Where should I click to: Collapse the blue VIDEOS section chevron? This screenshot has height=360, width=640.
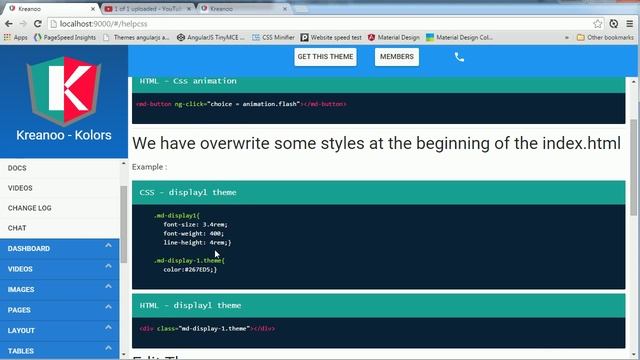coord(108,266)
